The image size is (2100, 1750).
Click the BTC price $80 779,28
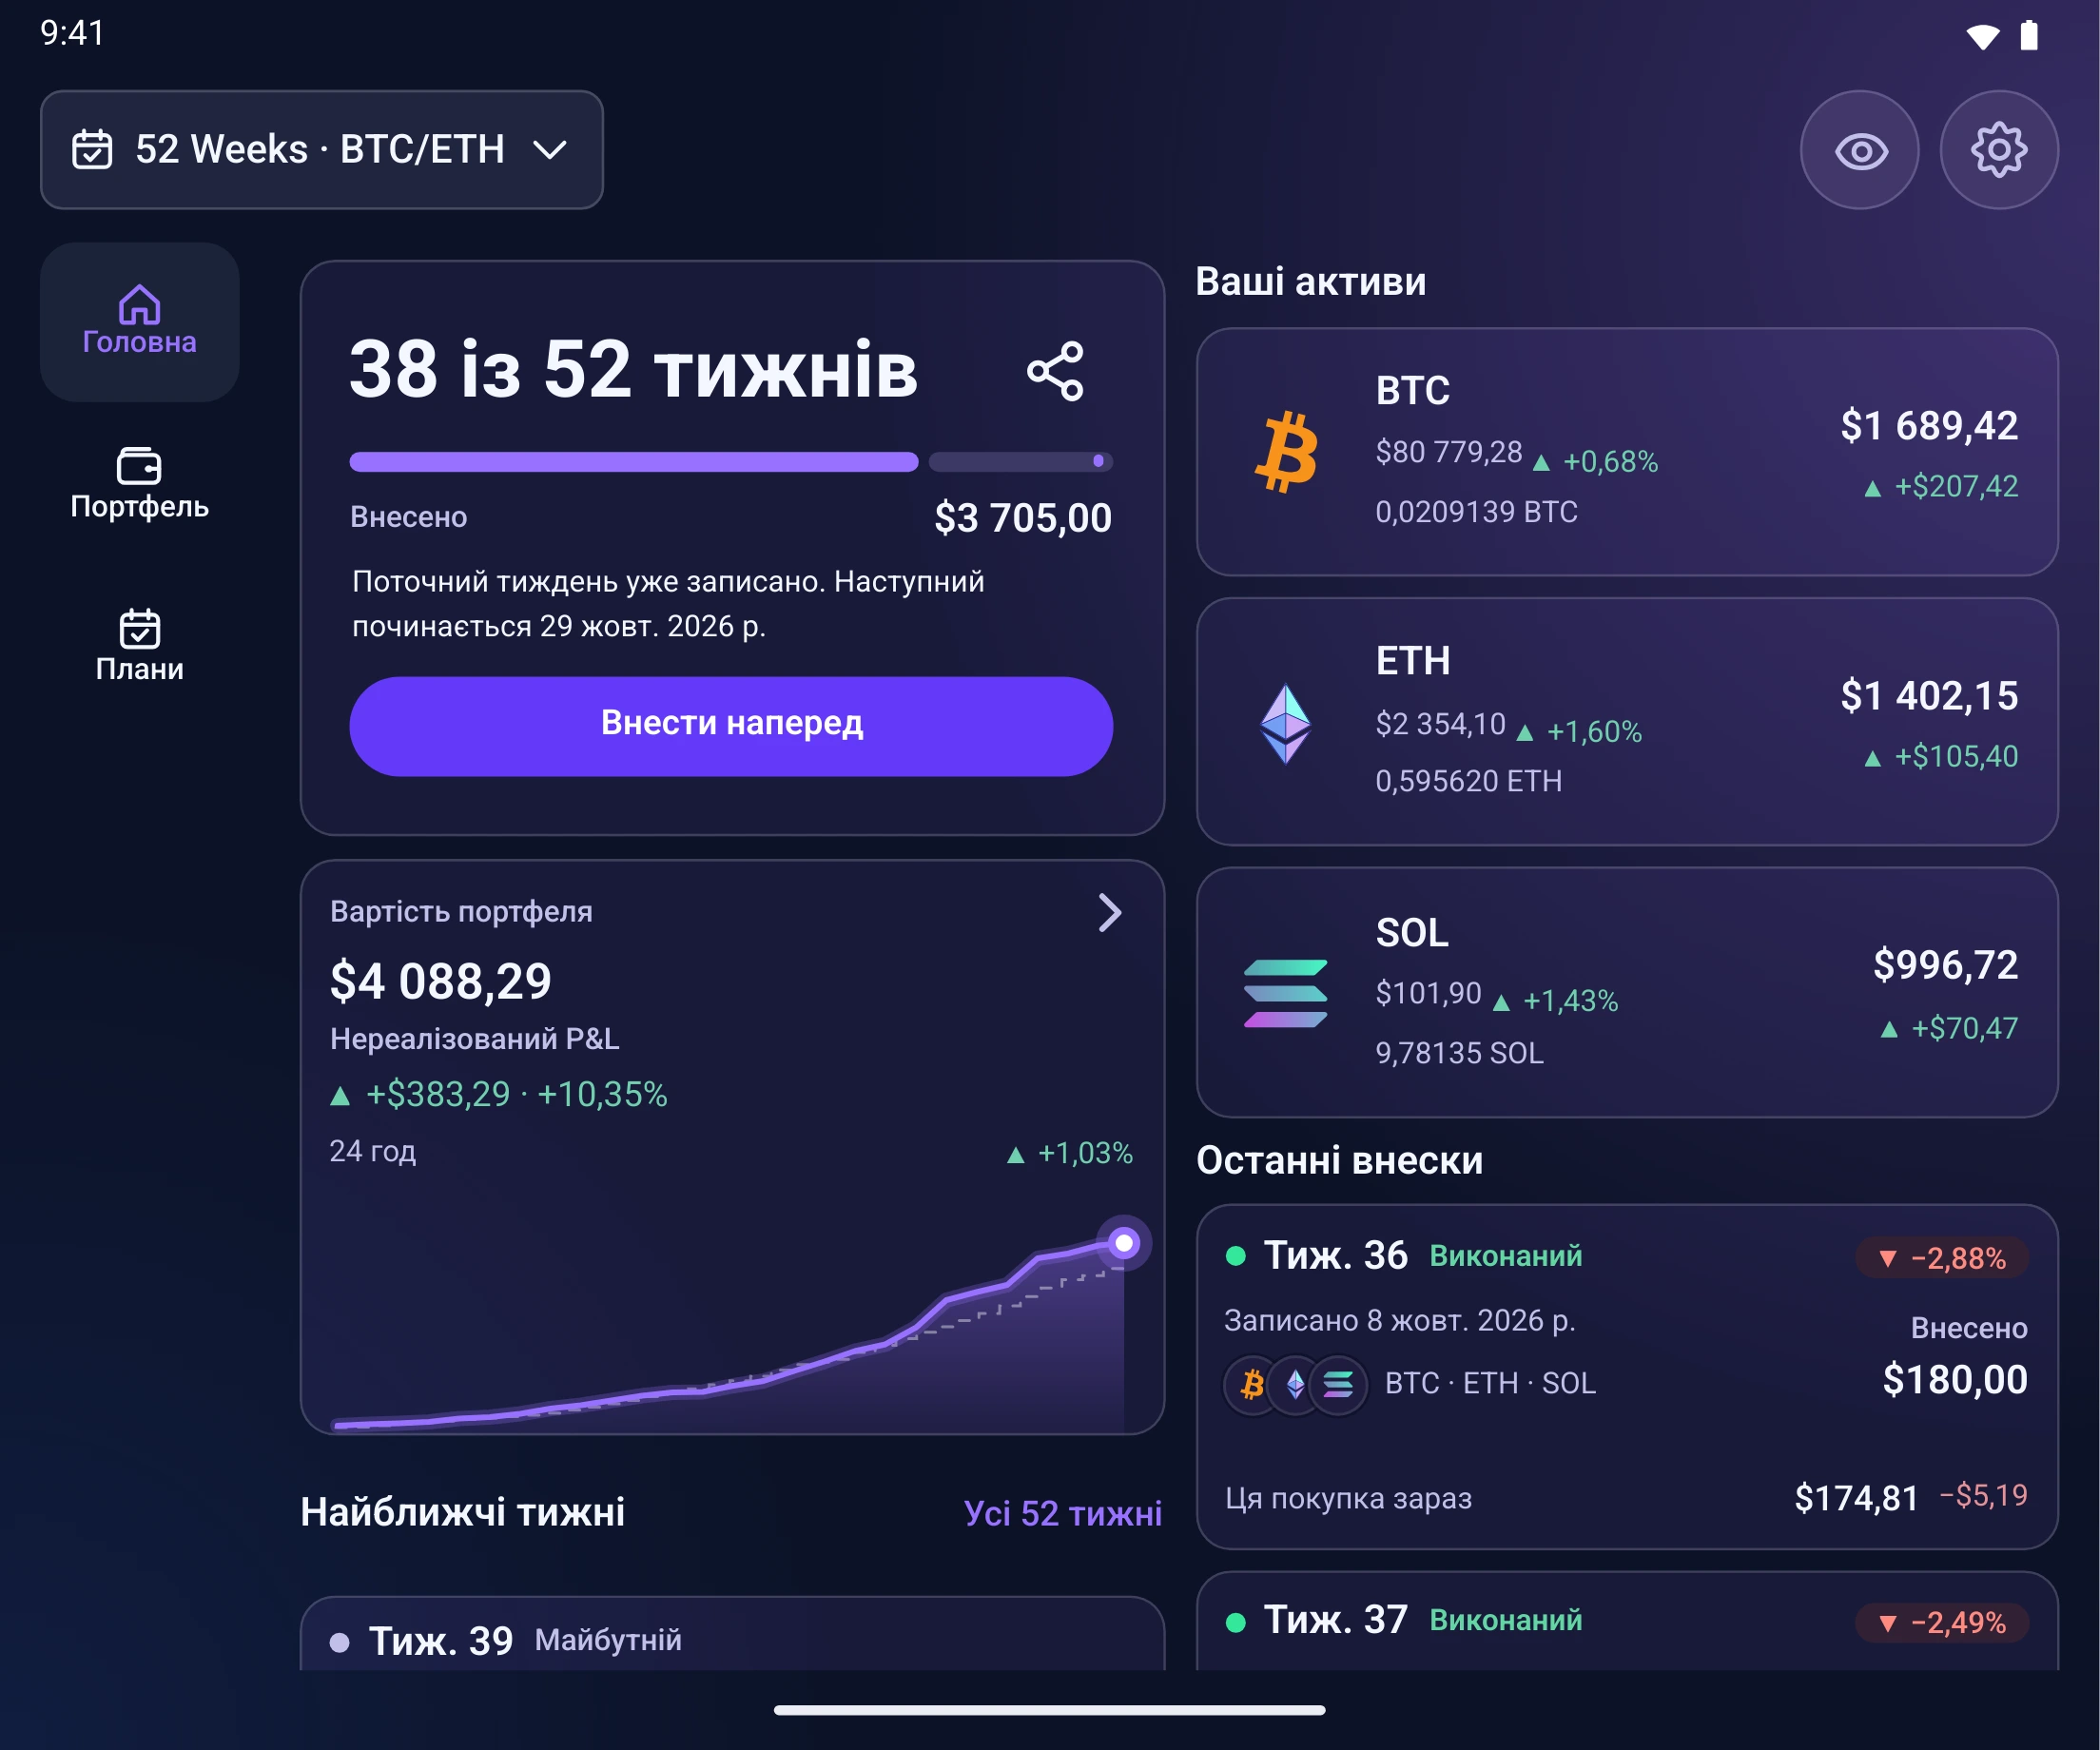click(1448, 452)
